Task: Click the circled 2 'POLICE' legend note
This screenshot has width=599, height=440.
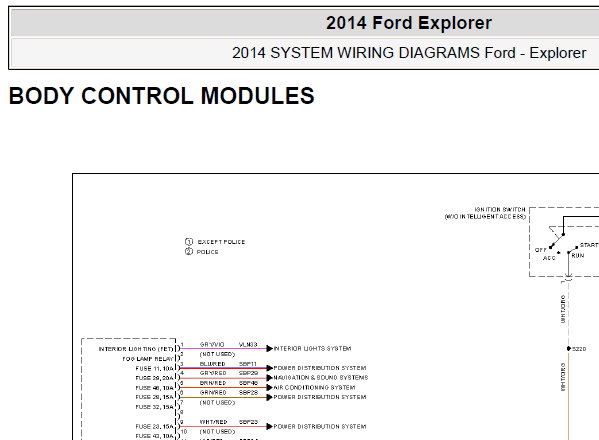Action: point(202,252)
